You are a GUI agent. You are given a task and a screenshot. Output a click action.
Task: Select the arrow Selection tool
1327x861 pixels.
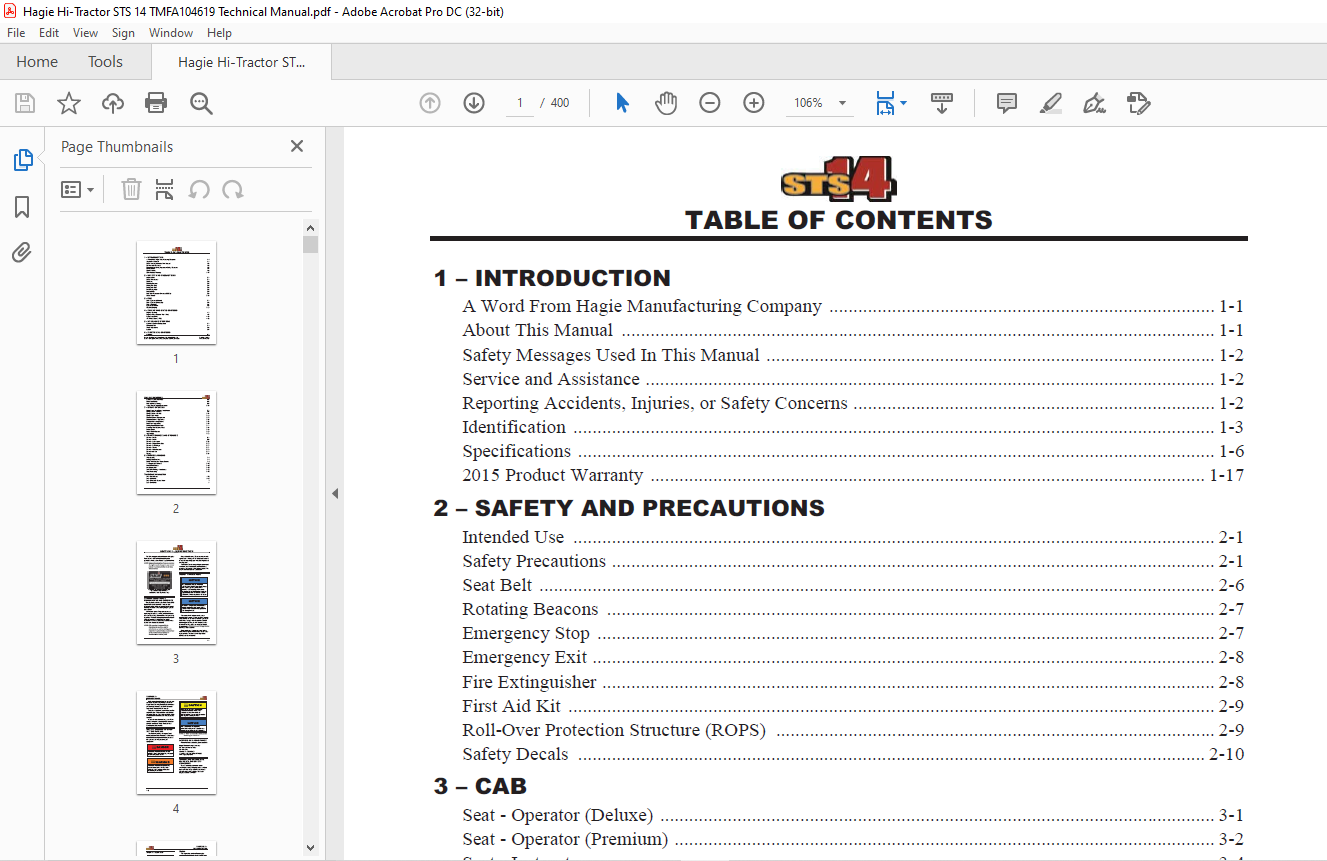pyautogui.click(x=622, y=103)
